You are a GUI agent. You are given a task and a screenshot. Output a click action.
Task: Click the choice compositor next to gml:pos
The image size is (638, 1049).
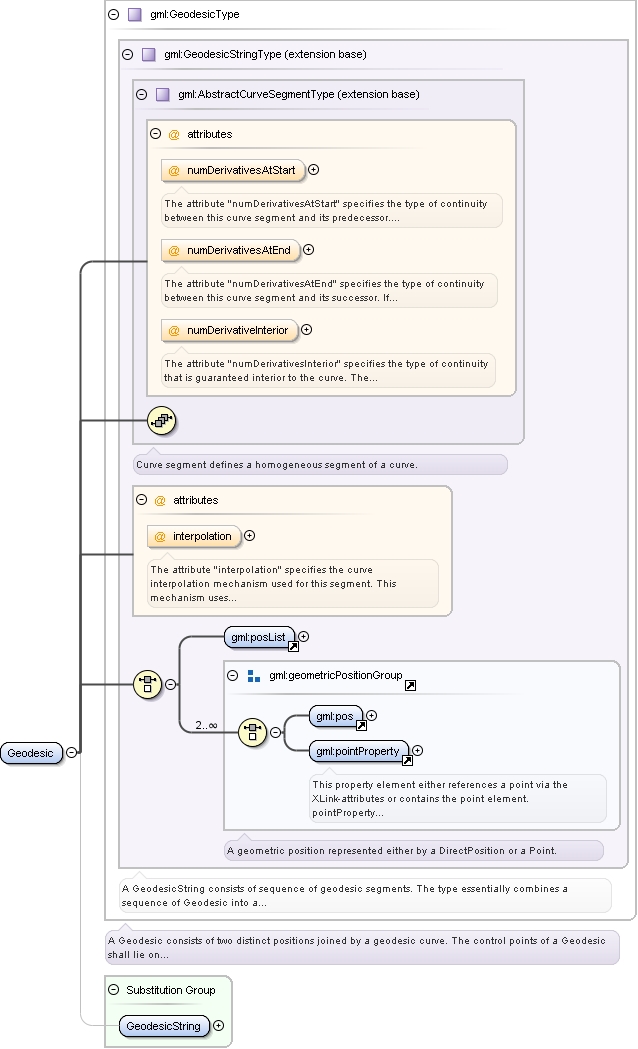253,733
